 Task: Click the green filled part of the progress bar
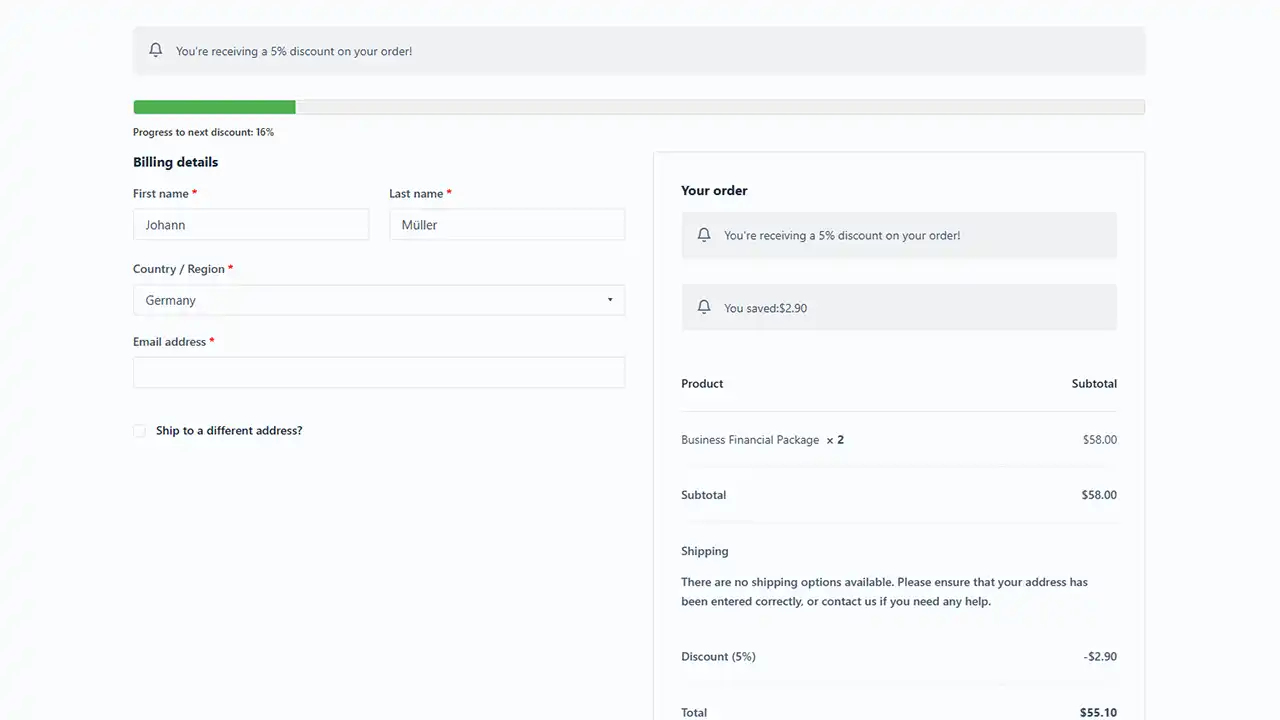tap(214, 107)
